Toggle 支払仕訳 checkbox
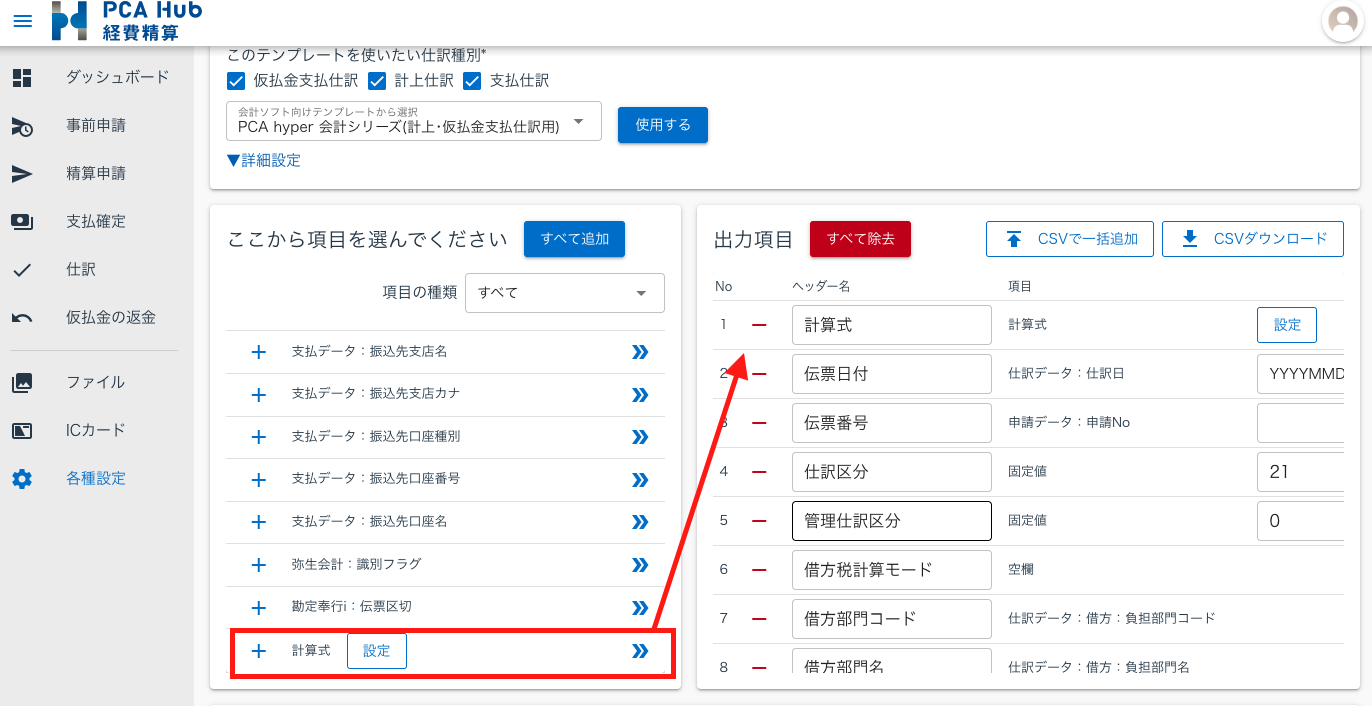The image size is (1372, 706). (x=472, y=80)
